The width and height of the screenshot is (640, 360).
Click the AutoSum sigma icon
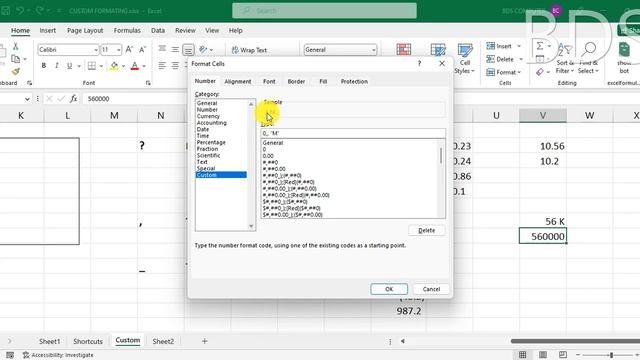click(540, 46)
